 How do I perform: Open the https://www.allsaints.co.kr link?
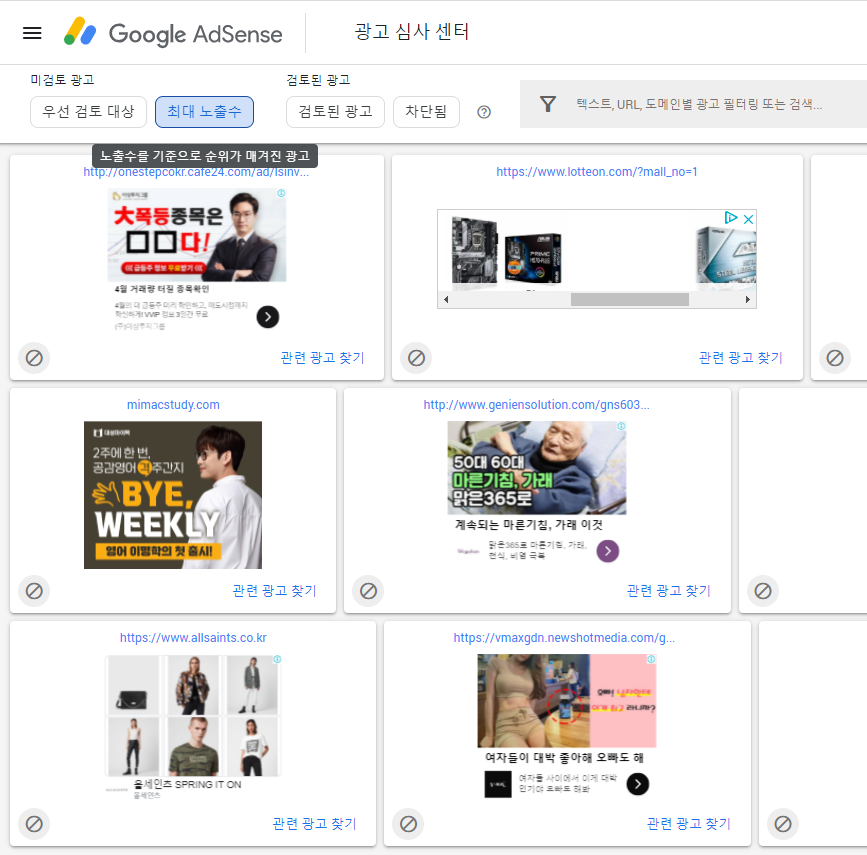click(193, 638)
